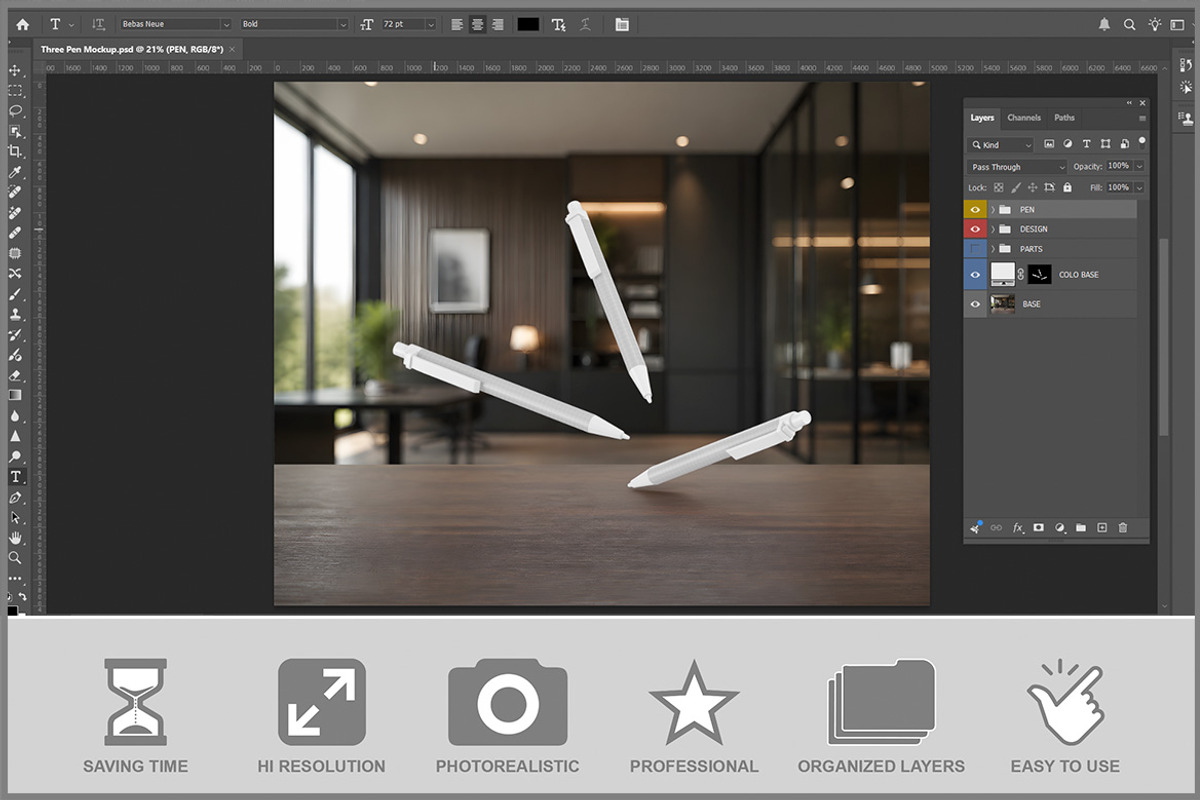This screenshot has width=1200, height=800.
Task: Align text right
Action: pyautogui.click(x=498, y=24)
